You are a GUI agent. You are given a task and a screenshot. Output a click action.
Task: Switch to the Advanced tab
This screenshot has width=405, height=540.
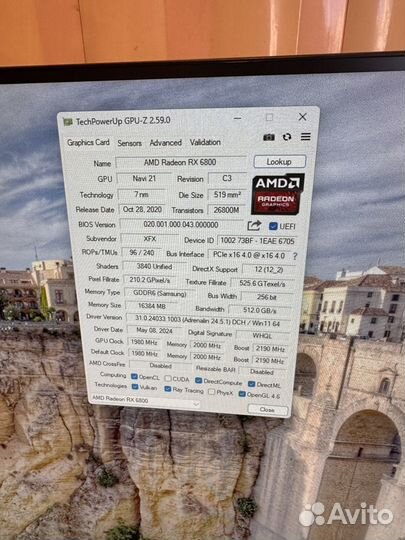tap(166, 143)
